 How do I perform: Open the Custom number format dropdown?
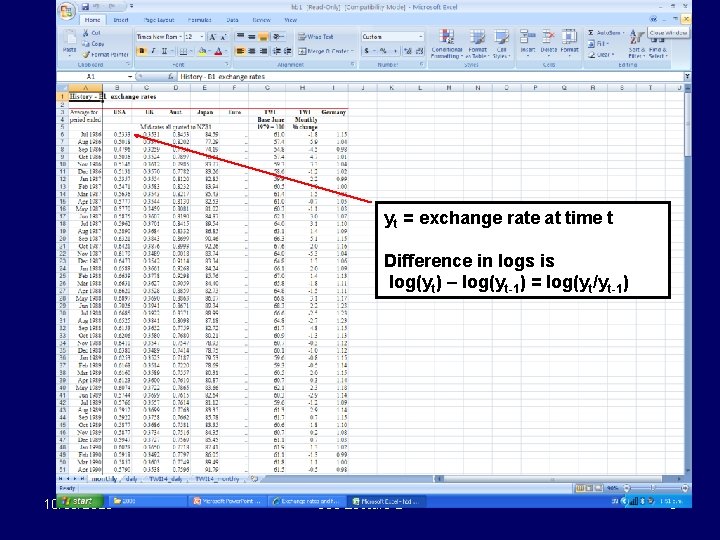(421, 37)
